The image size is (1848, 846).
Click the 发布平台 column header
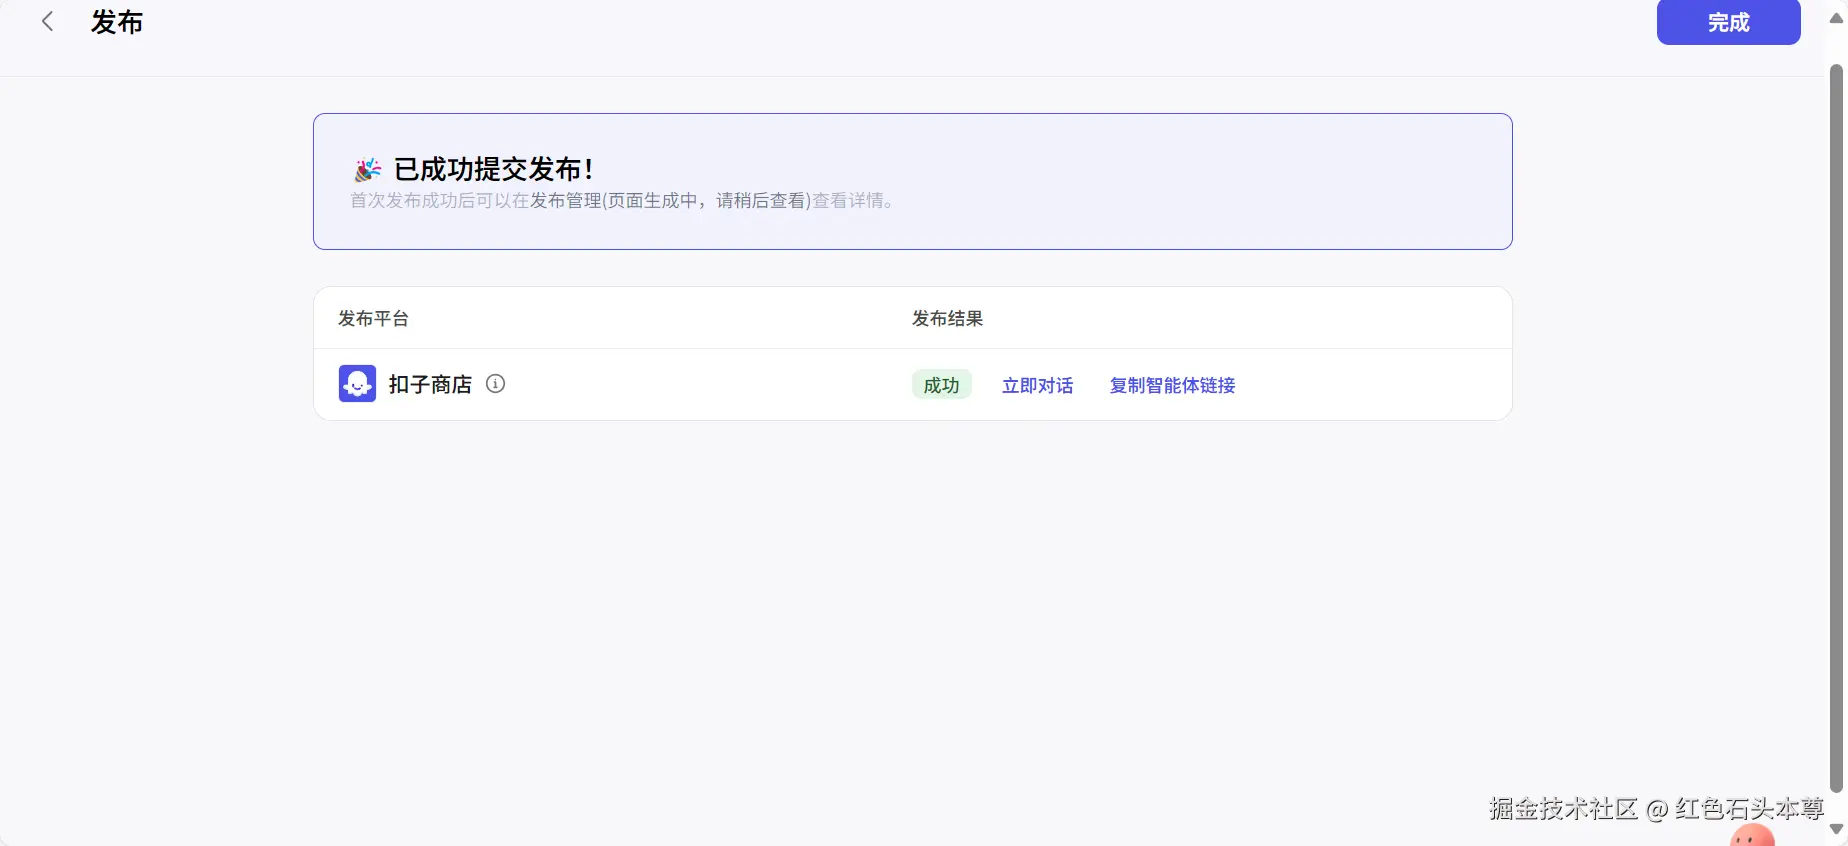[373, 318]
